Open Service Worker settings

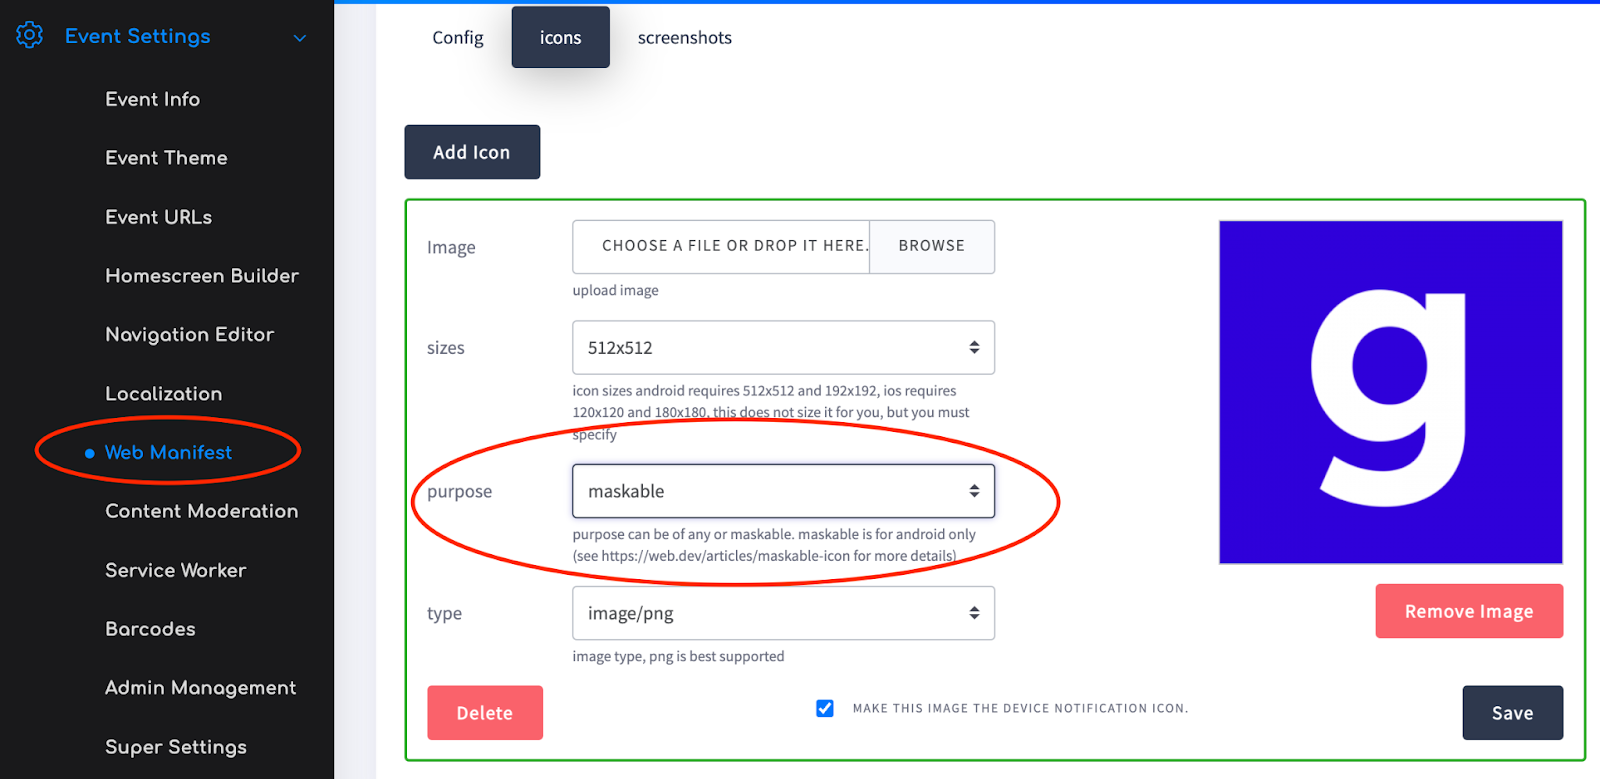point(176,570)
